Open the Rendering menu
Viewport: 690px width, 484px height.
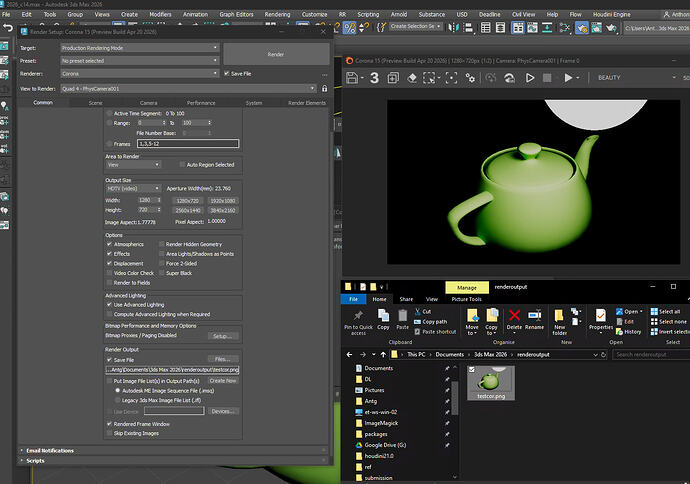277,15
